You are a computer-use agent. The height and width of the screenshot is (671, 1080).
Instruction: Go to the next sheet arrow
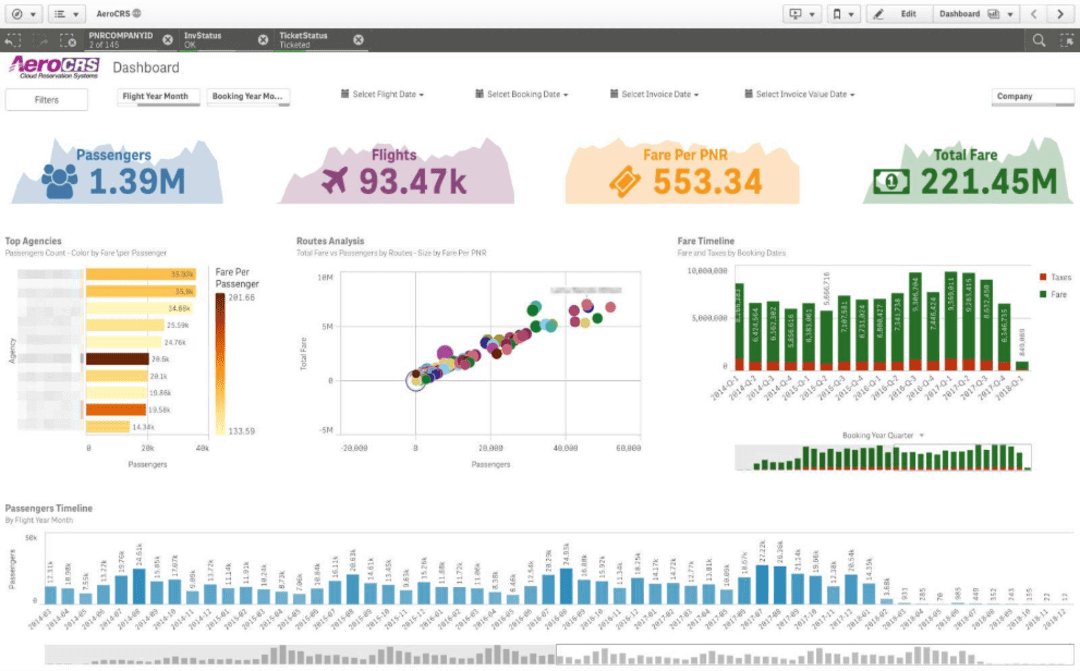pos(1061,14)
